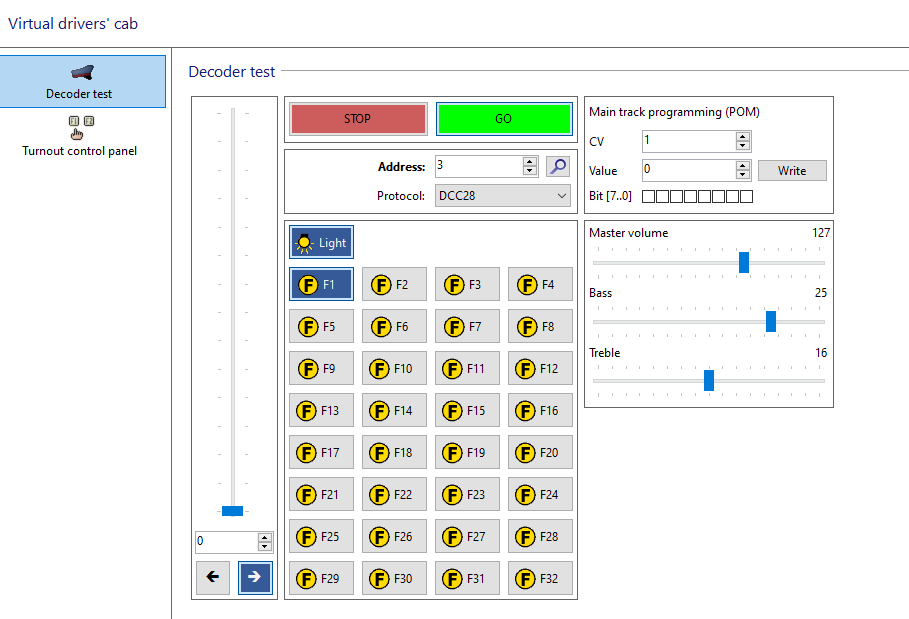
Task: Toggle function F1 on the decoder
Action: click(x=321, y=284)
